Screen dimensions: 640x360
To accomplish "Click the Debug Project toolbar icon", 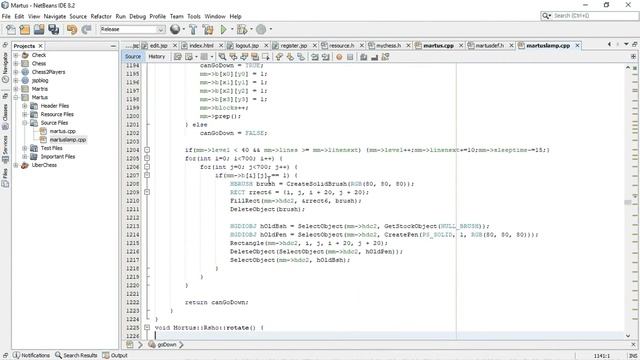I will tap(242, 29).
